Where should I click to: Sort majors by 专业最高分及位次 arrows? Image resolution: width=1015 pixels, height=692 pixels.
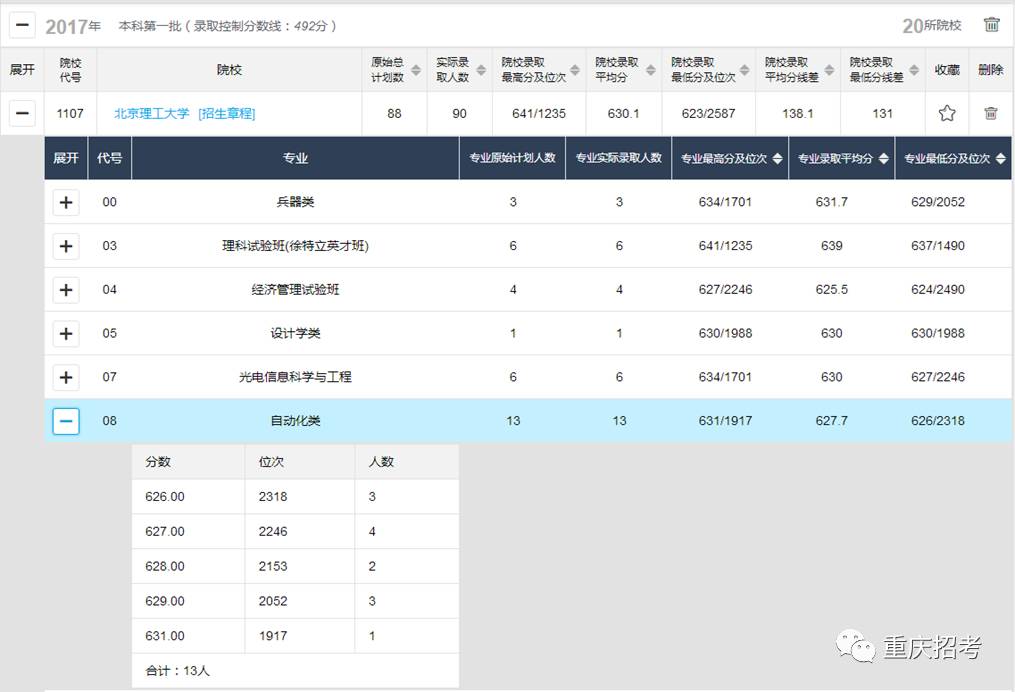(x=777, y=158)
